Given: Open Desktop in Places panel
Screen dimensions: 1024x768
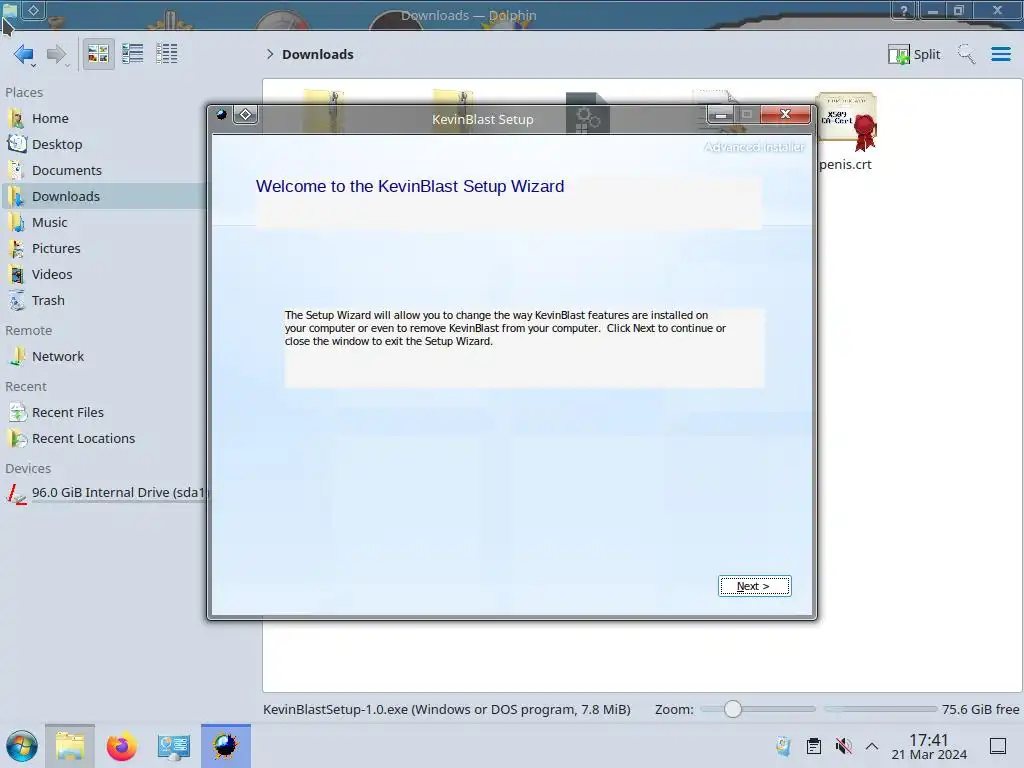Looking at the screenshot, I should pyautogui.click(x=104, y=144).
